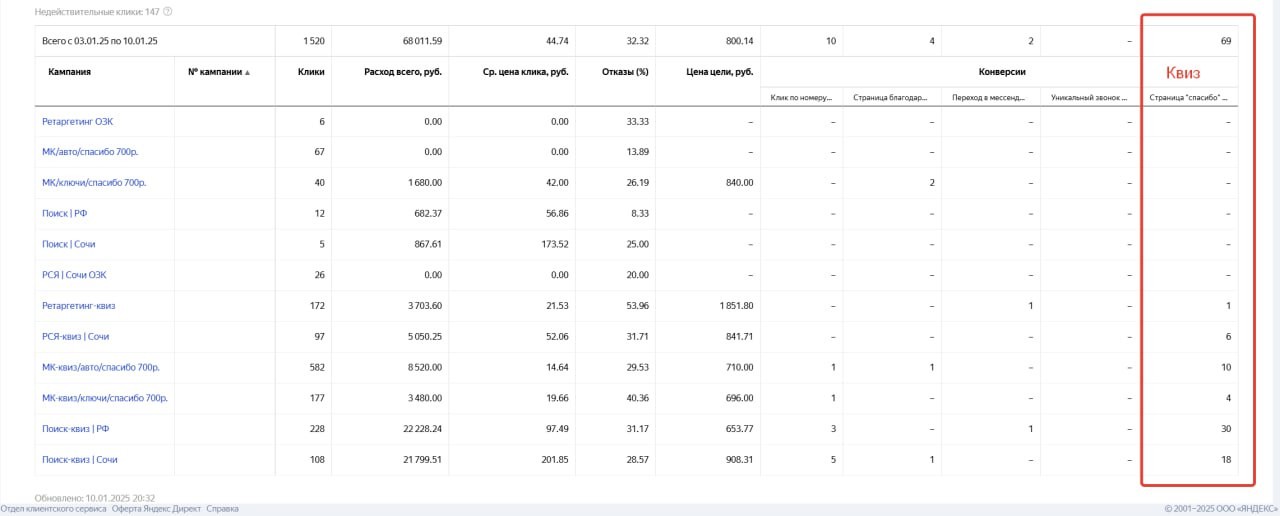Open the Справка footer link
Image resolution: width=1280 pixels, height=516 pixels.
[222, 509]
